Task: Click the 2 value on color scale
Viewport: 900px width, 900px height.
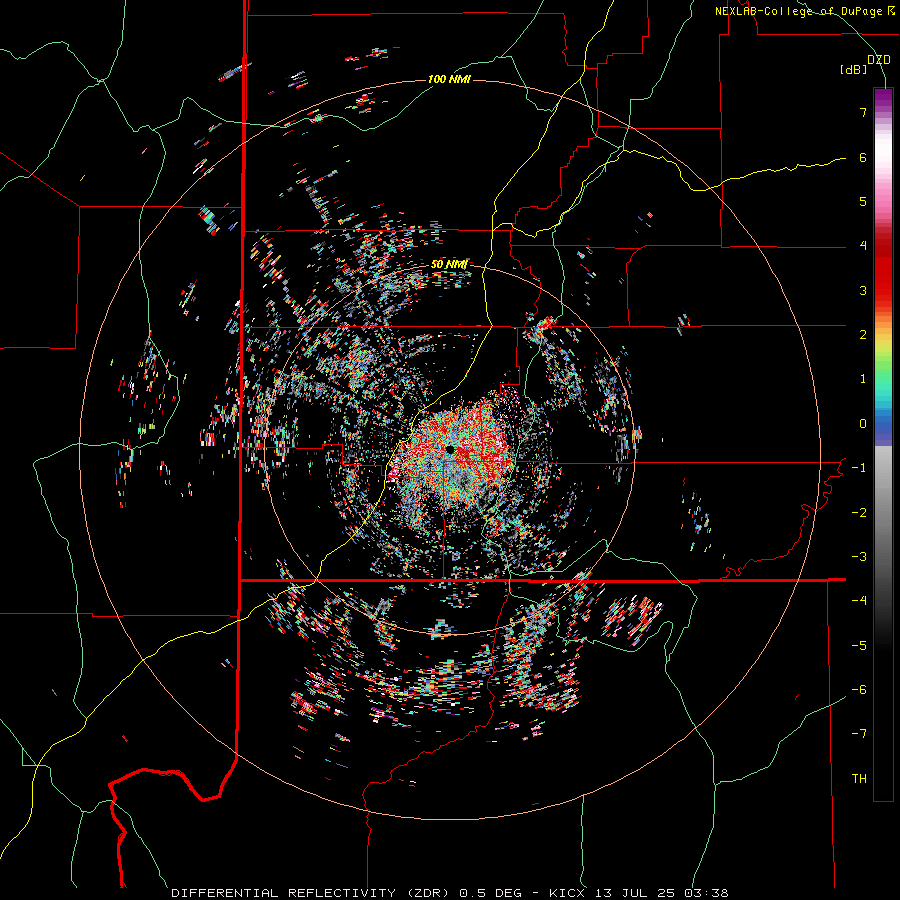Action: (863, 335)
